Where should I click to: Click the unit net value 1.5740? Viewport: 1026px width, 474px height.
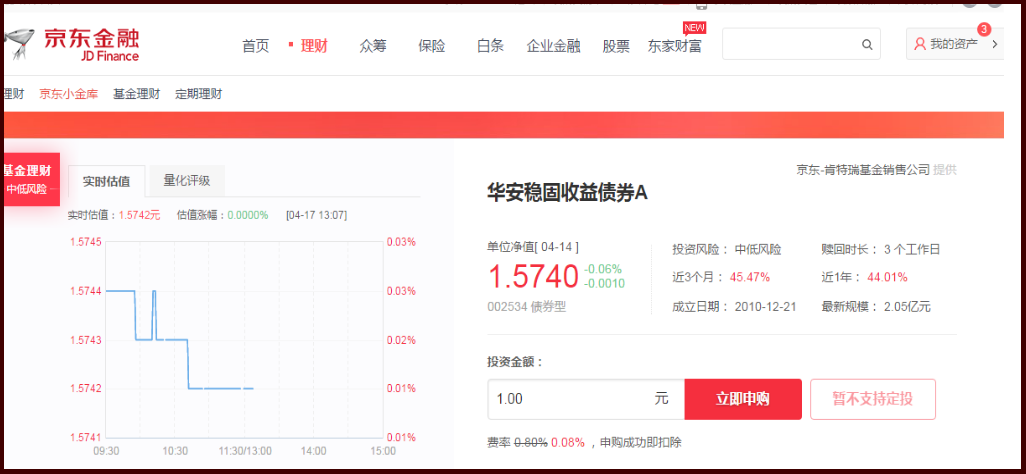pos(533,277)
